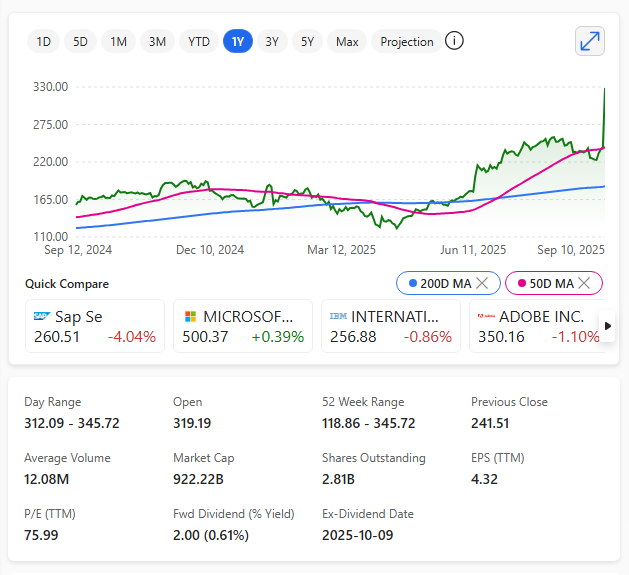The width and height of the screenshot is (629, 575).
Task: Click the pink 50D MA color dot
Action: pyautogui.click(x=522, y=283)
